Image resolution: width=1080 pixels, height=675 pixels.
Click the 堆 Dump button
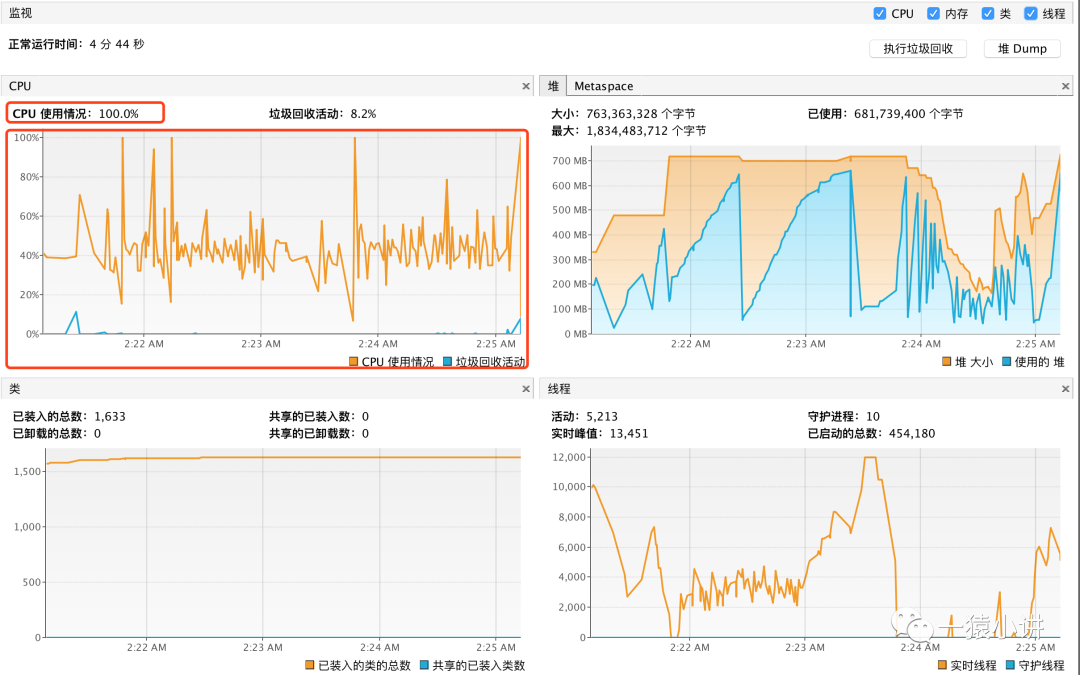1022,48
